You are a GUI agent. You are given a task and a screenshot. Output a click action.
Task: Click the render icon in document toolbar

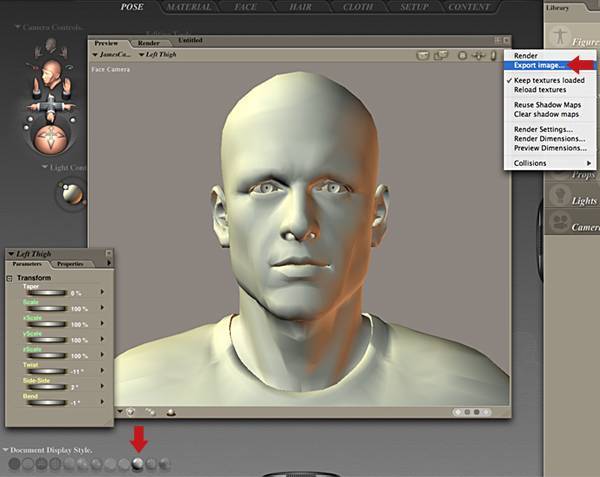click(422, 56)
